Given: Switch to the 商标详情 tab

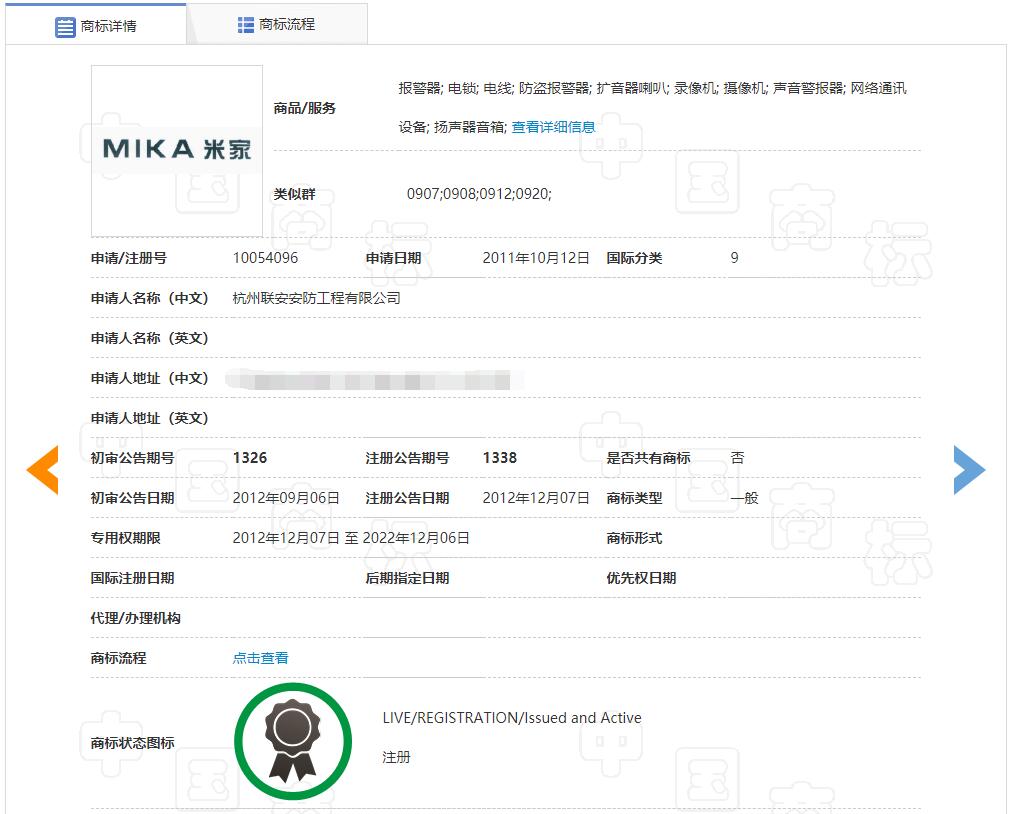Looking at the screenshot, I should pos(96,26).
